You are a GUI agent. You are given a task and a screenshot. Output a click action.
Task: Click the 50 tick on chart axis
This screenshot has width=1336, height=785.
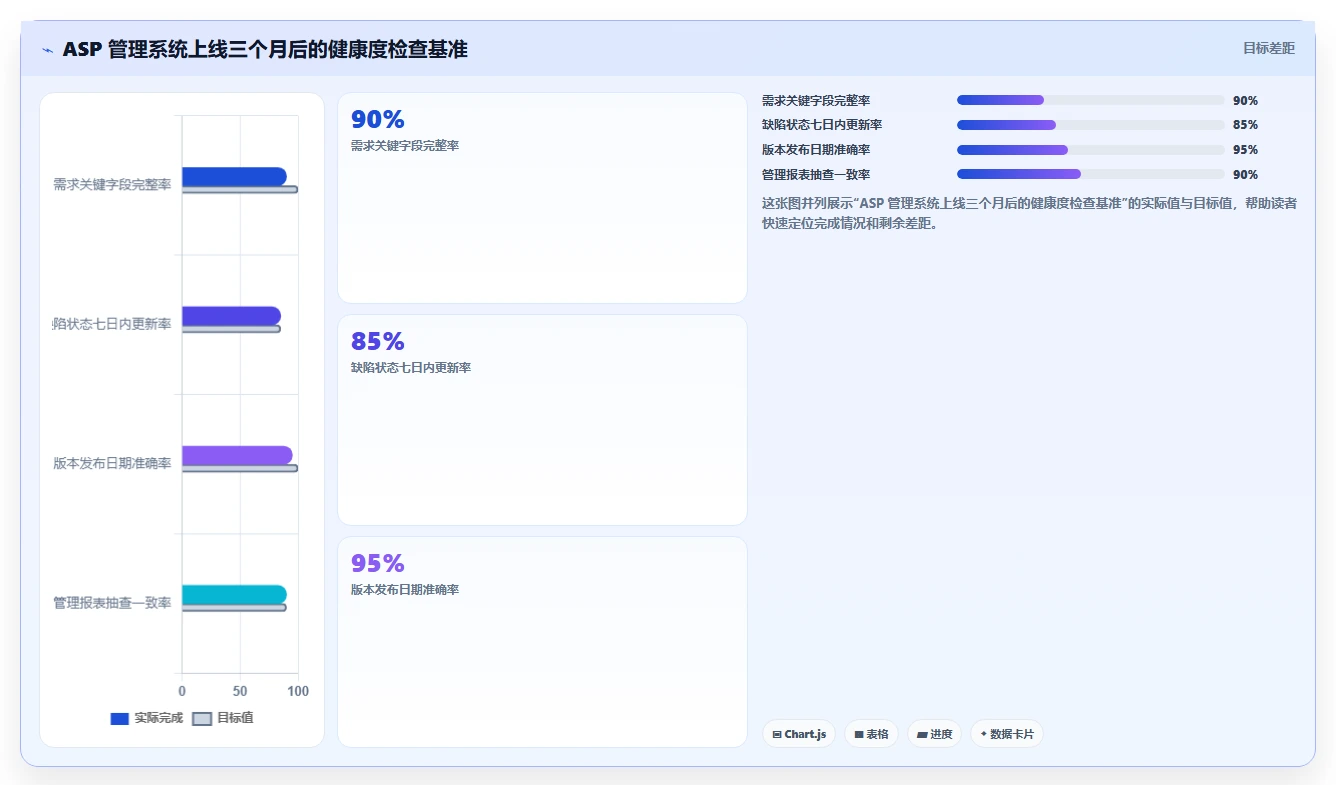pos(240,691)
